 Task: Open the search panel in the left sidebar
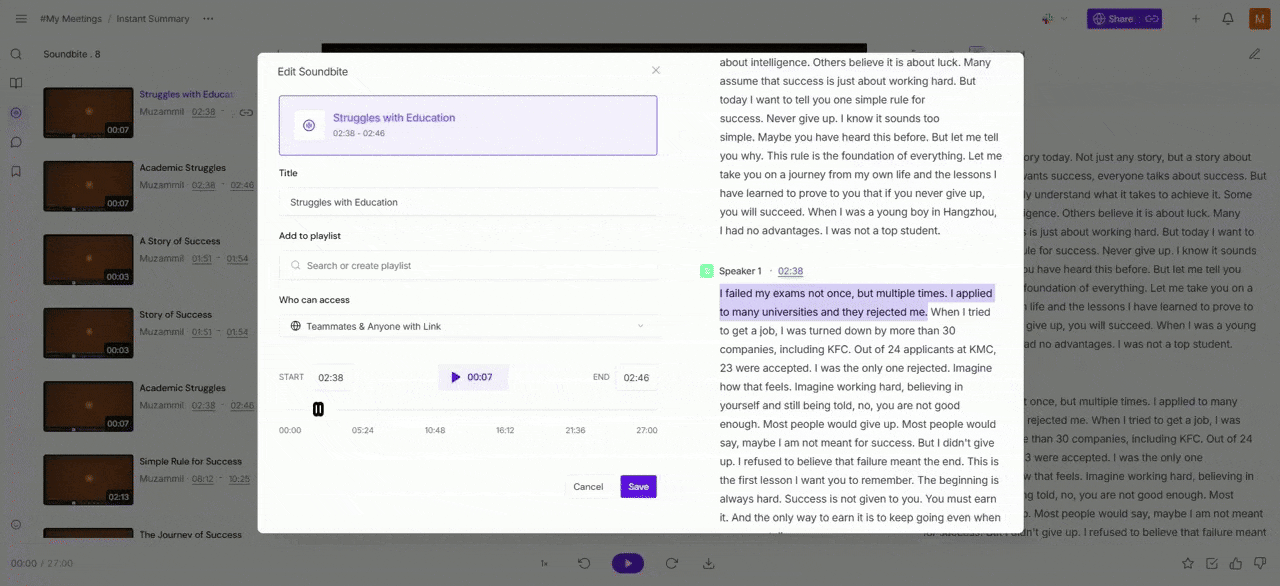16,53
